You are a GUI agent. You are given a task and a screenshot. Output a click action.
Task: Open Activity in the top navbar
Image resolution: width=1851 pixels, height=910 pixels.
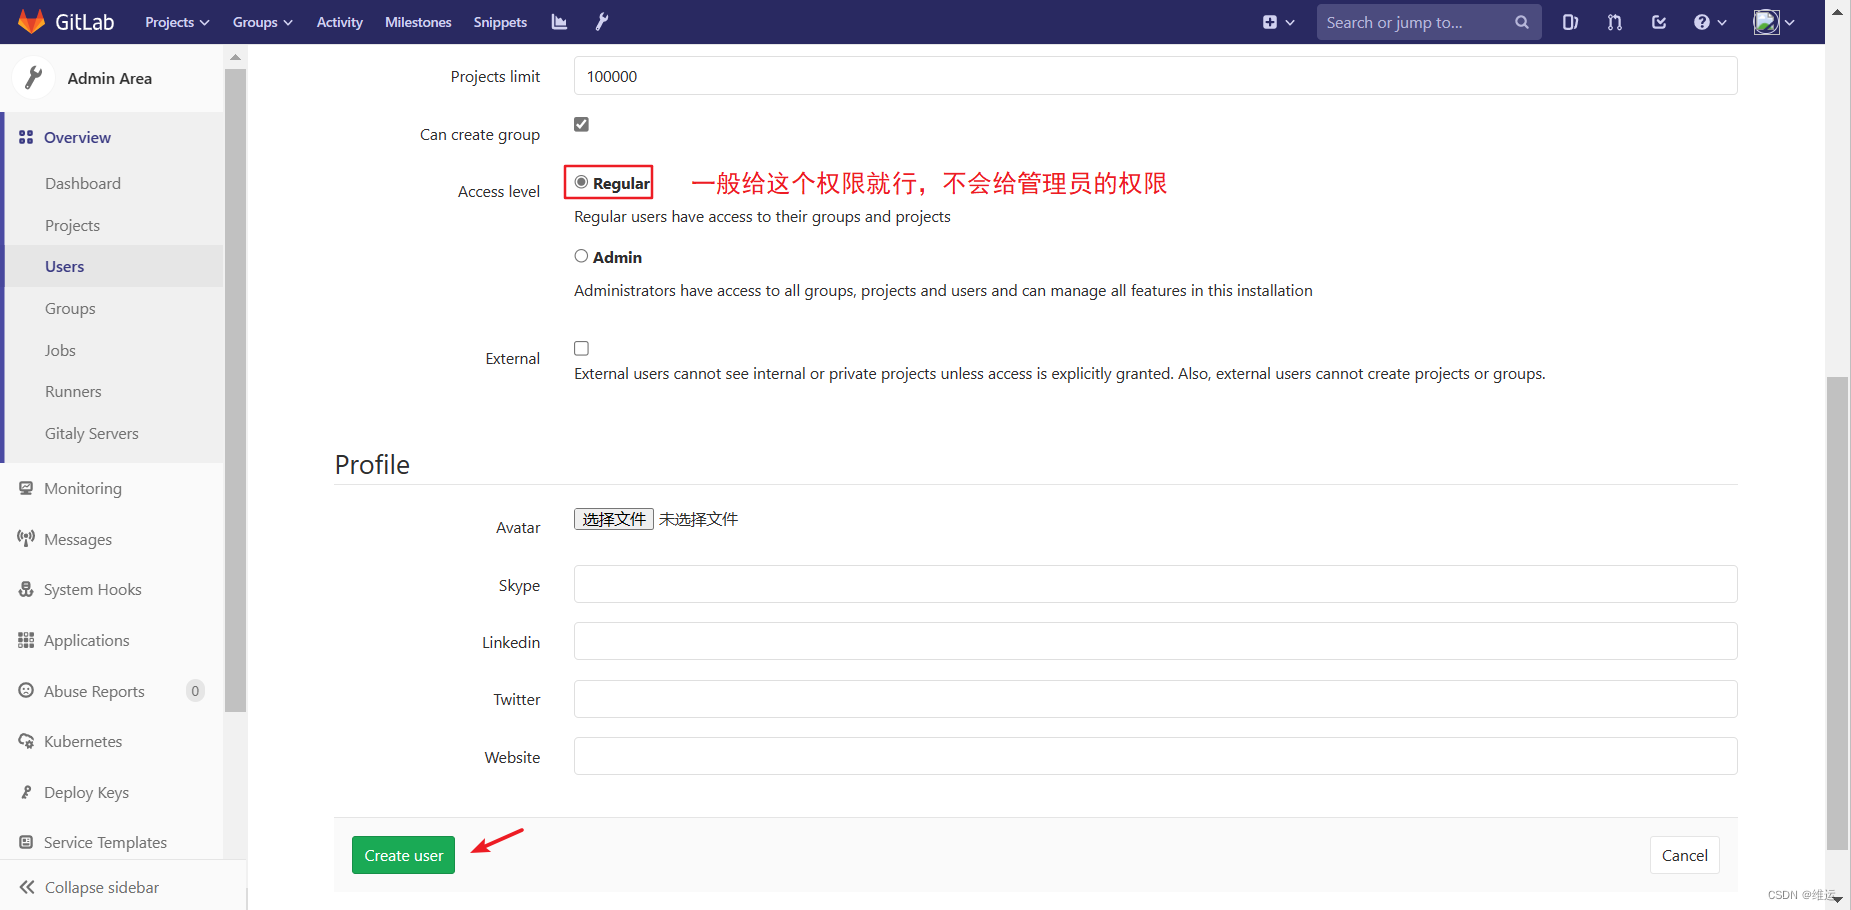tap(339, 22)
